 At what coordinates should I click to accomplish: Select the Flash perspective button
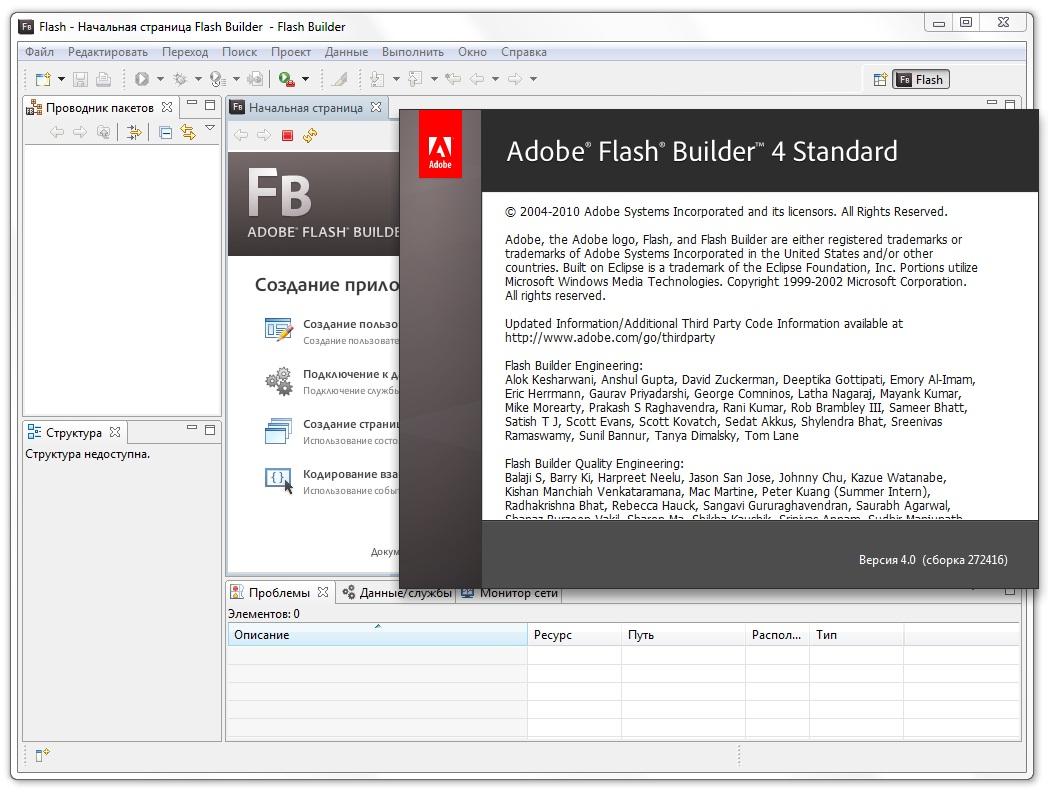(x=921, y=80)
